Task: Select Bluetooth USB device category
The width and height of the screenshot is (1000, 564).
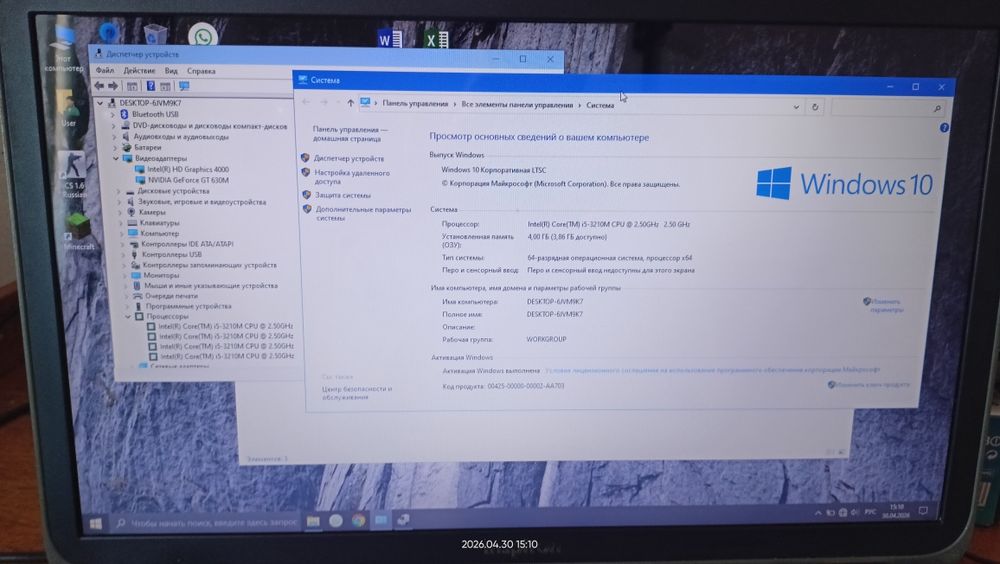Action: (154, 114)
